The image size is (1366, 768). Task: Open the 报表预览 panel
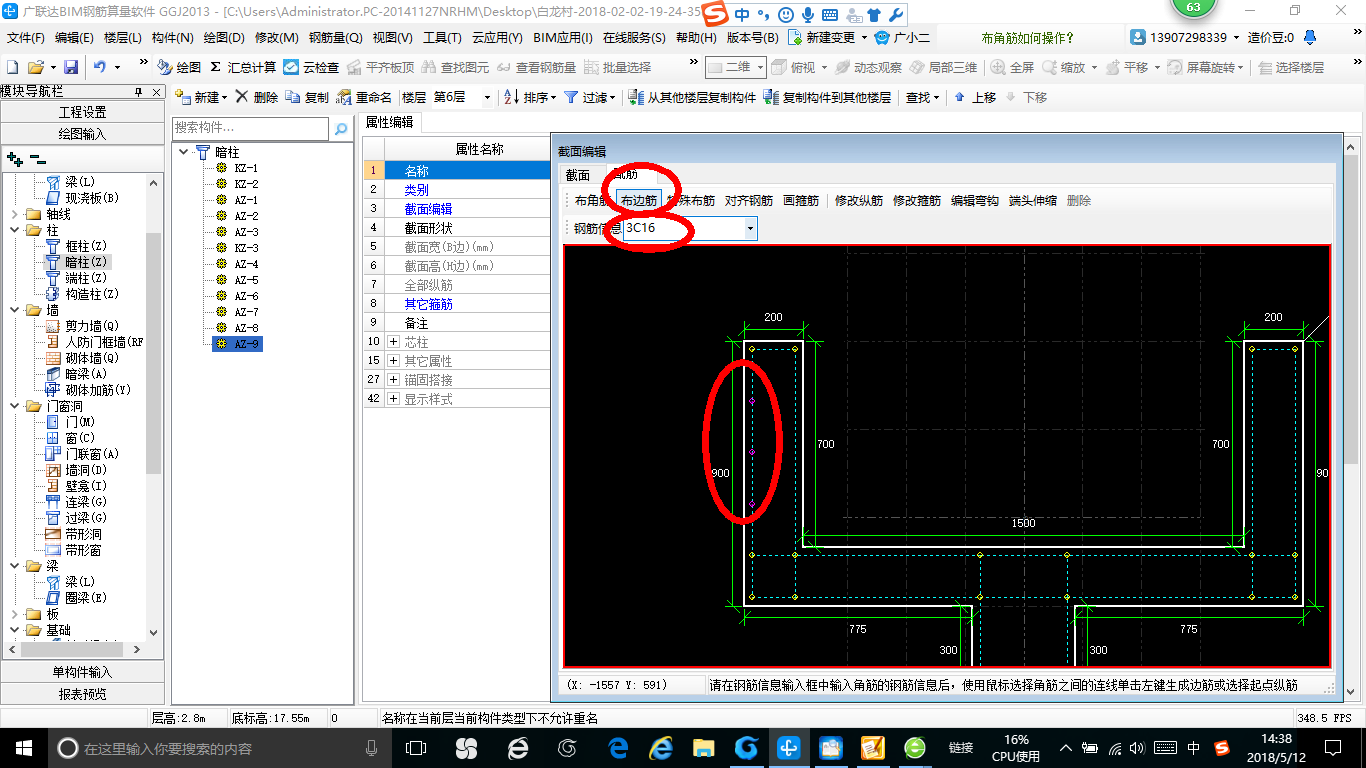click(82, 694)
